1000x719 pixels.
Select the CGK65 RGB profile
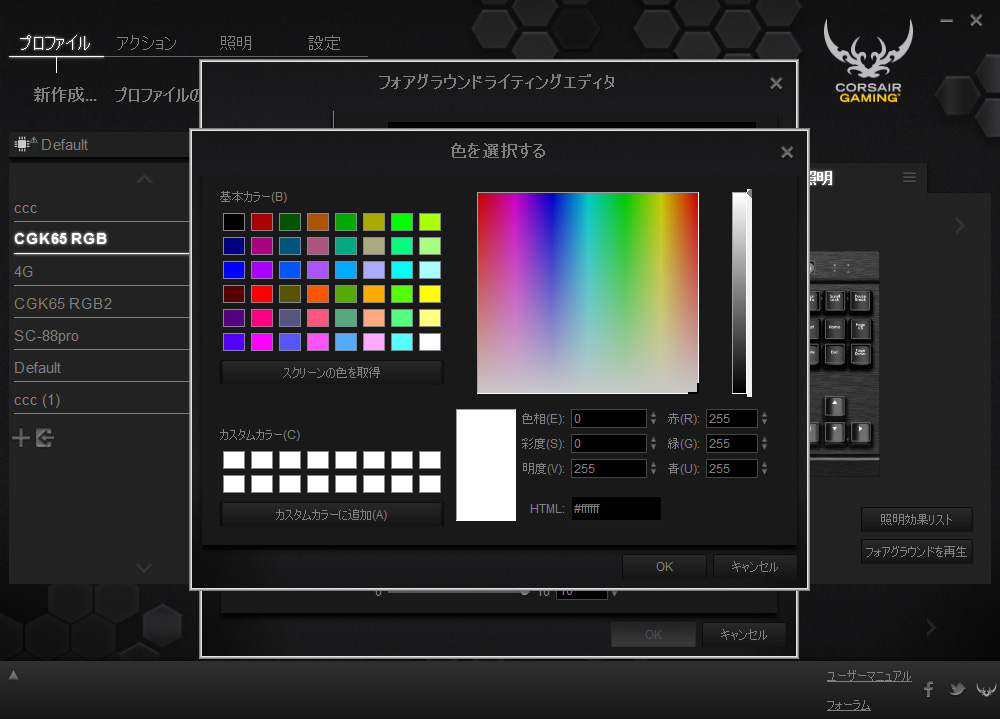pos(101,239)
